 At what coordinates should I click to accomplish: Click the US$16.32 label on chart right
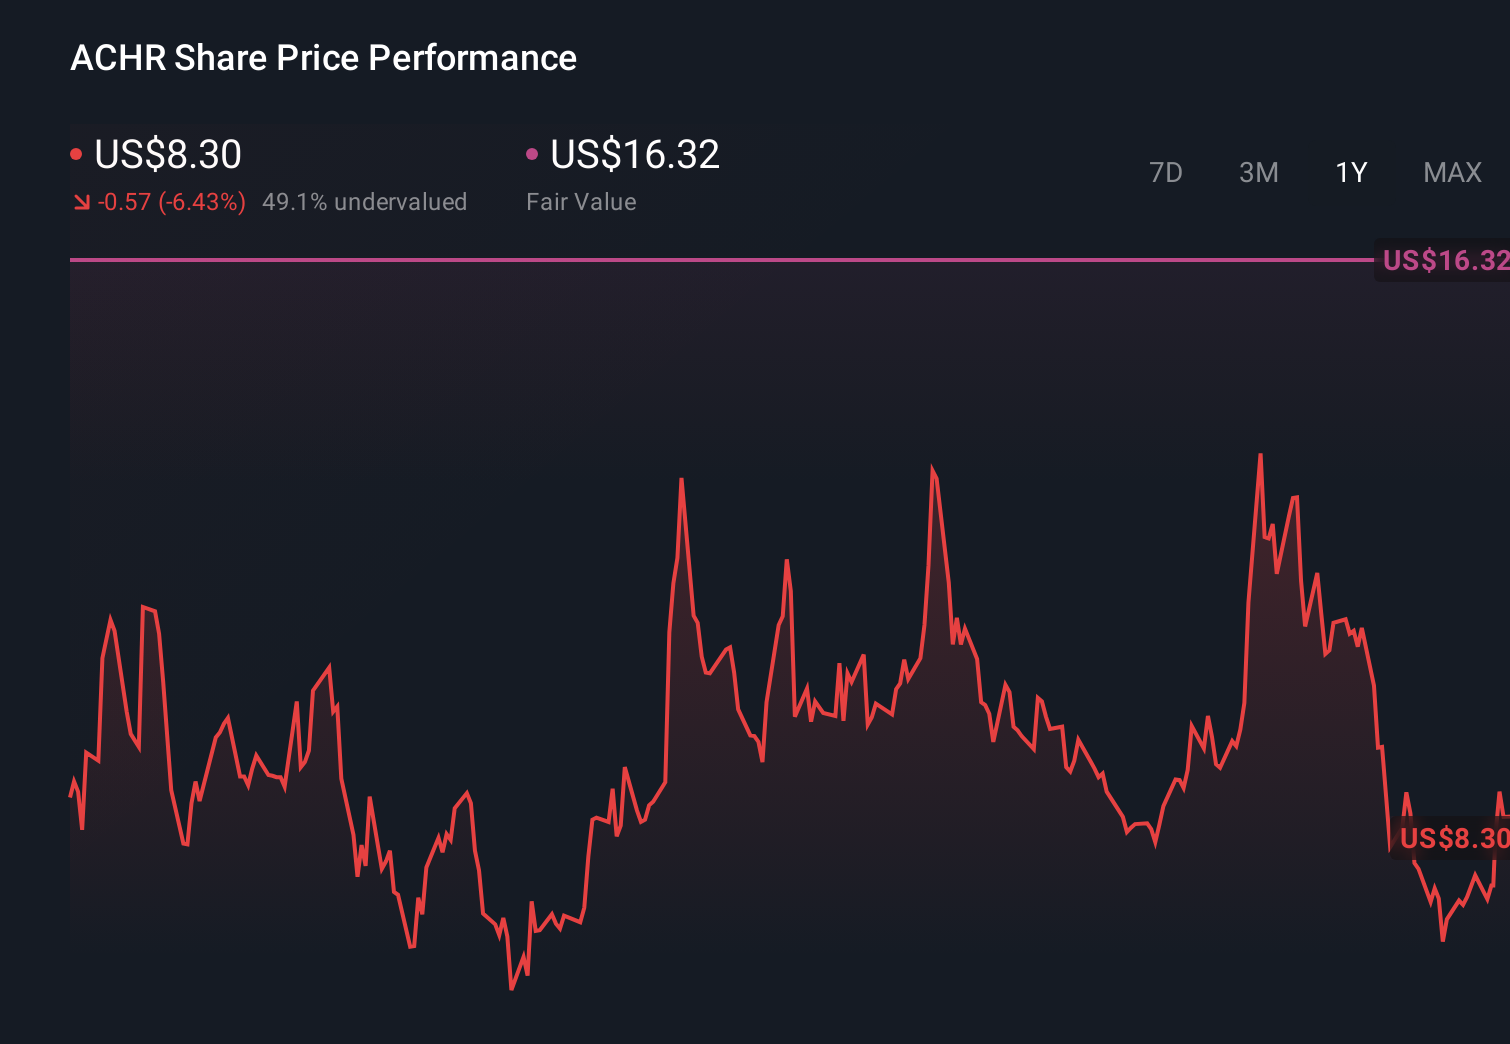tap(1443, 261)
